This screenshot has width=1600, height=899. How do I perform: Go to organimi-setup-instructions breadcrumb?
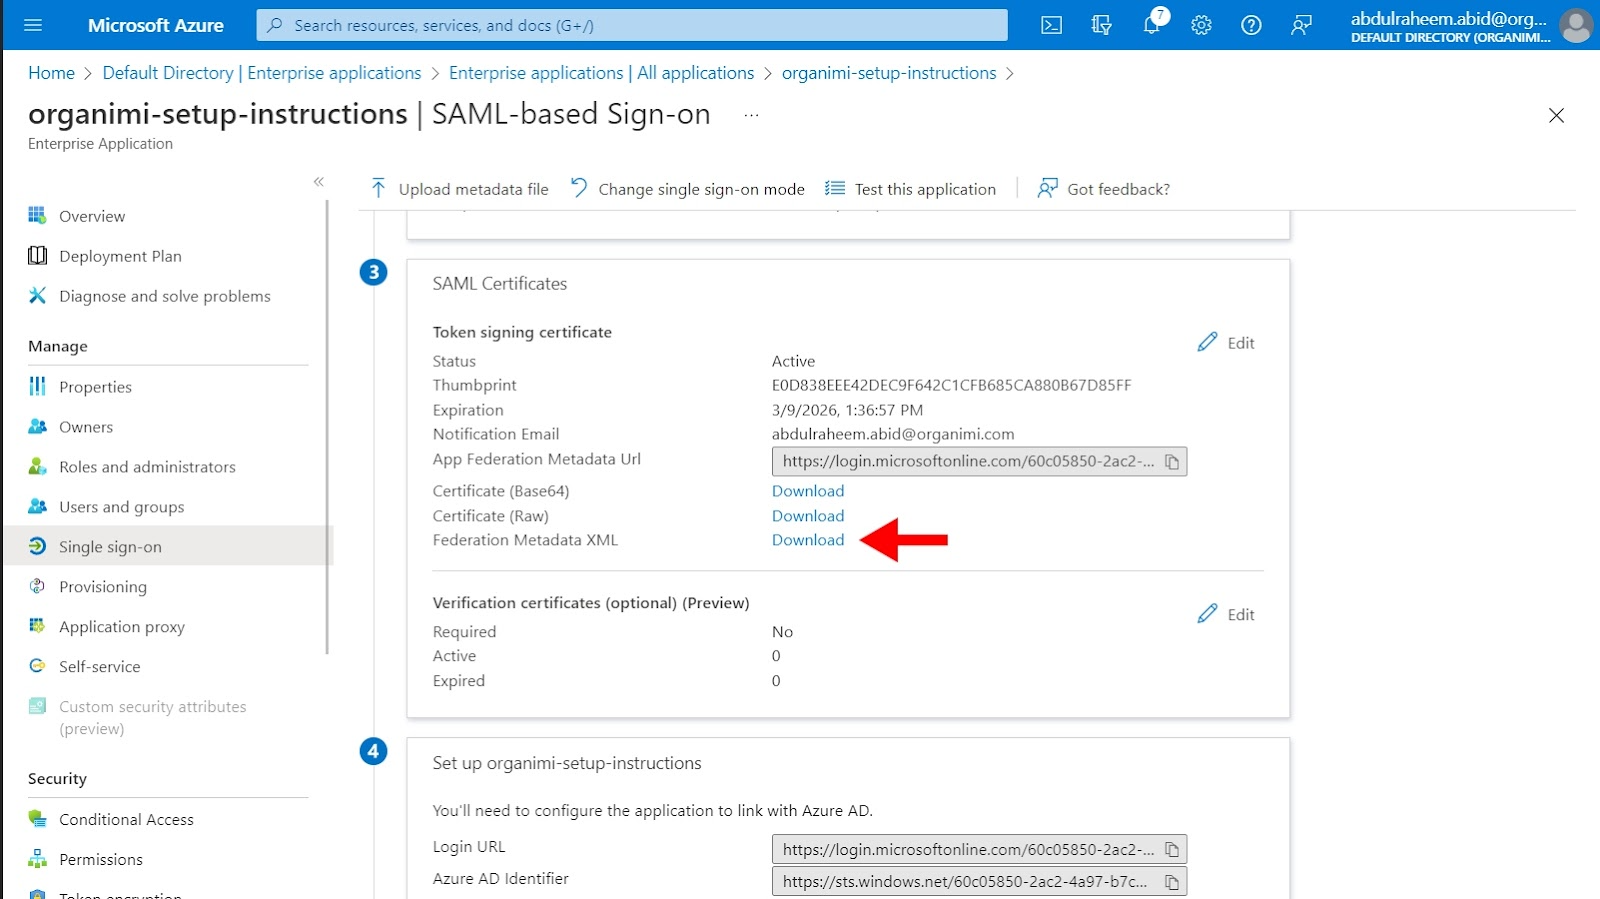pos(889,73)
